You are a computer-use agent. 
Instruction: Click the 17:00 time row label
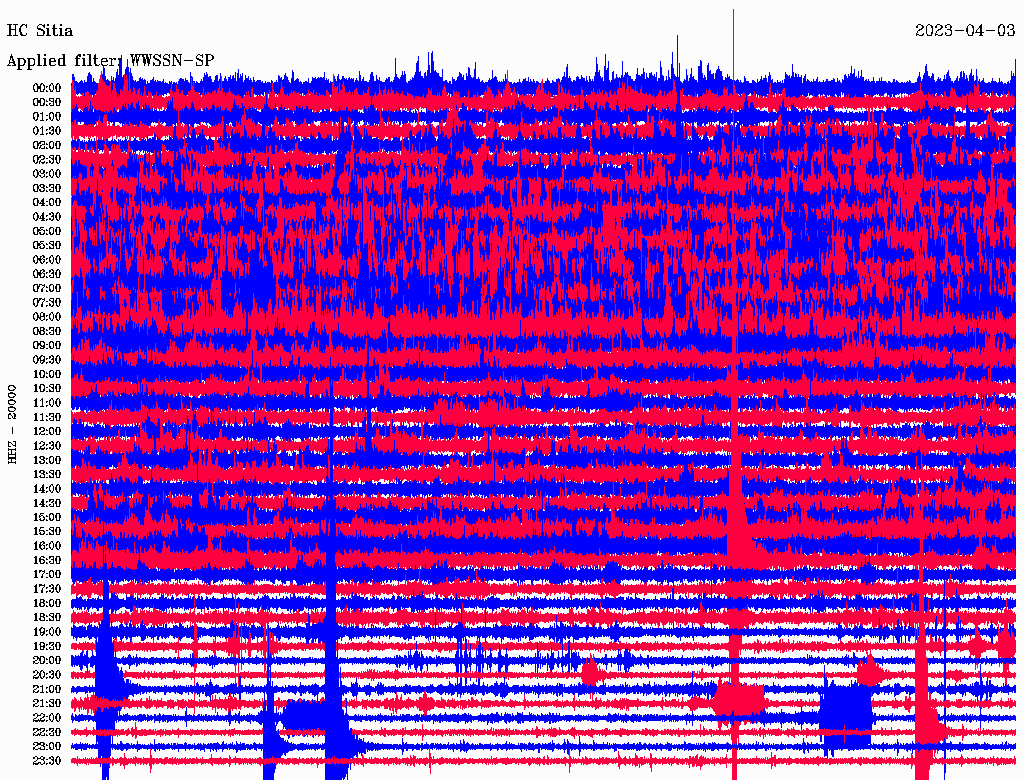[47, 574]
